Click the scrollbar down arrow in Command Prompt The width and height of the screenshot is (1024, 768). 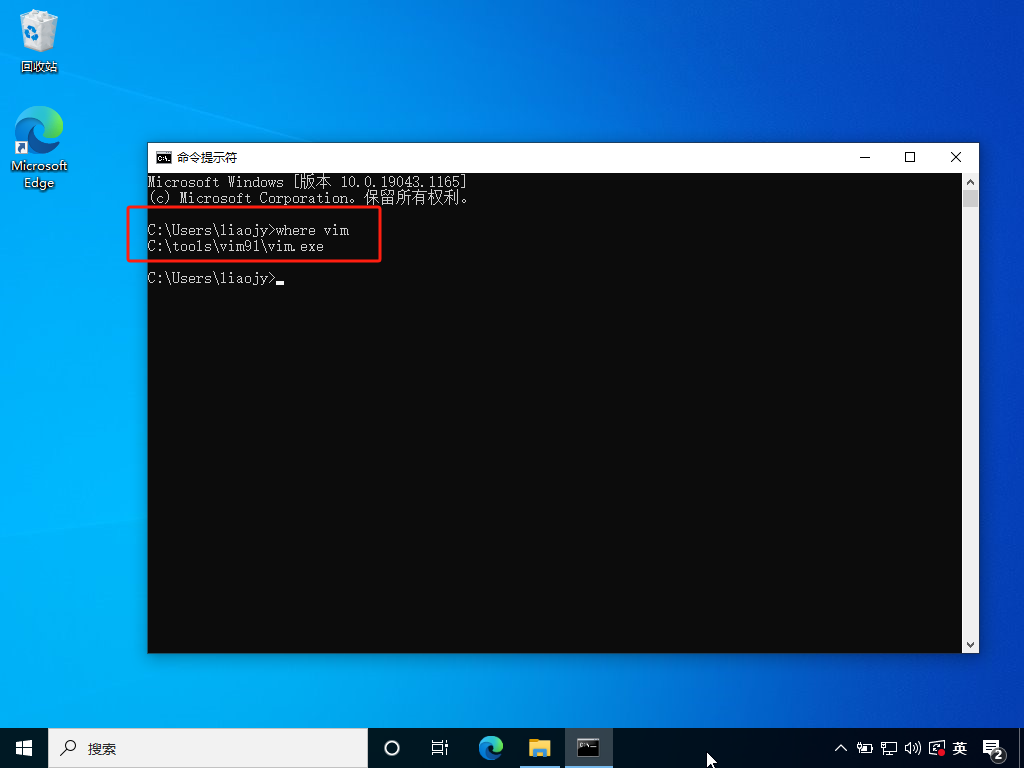pyautogui.click(x=970, y=645)
